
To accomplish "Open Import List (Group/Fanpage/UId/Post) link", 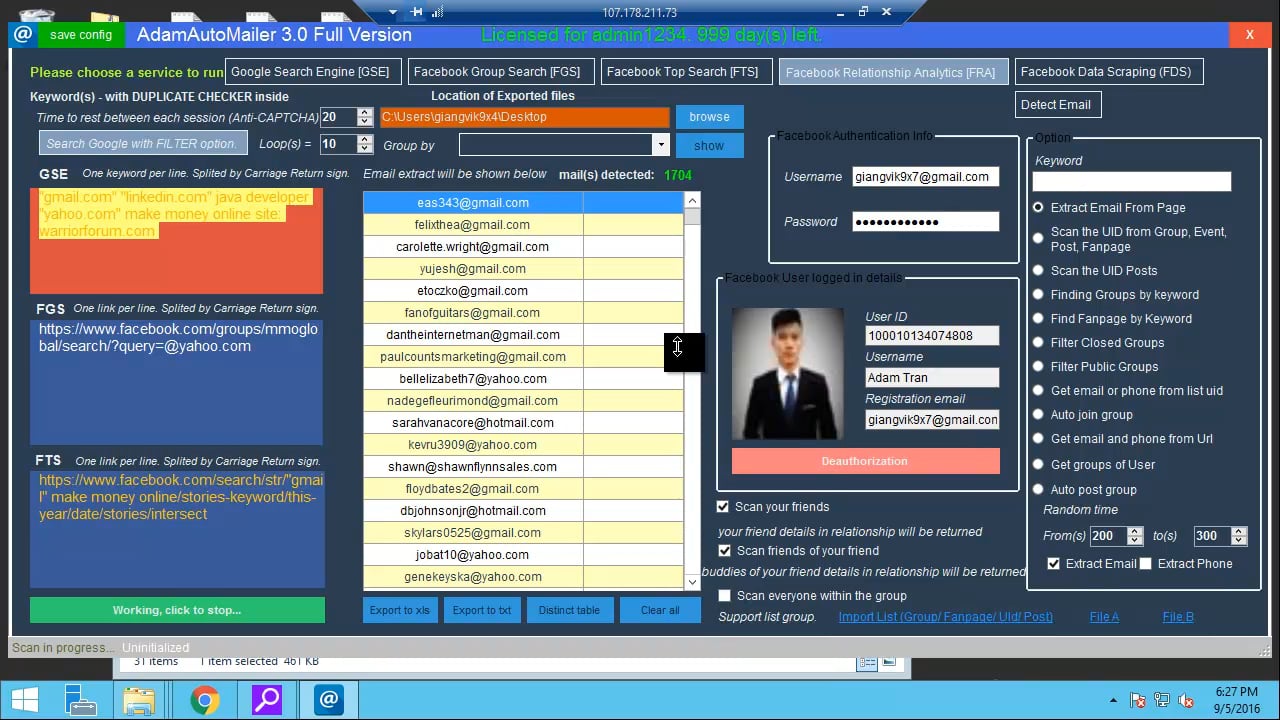I will coord(945,617).
